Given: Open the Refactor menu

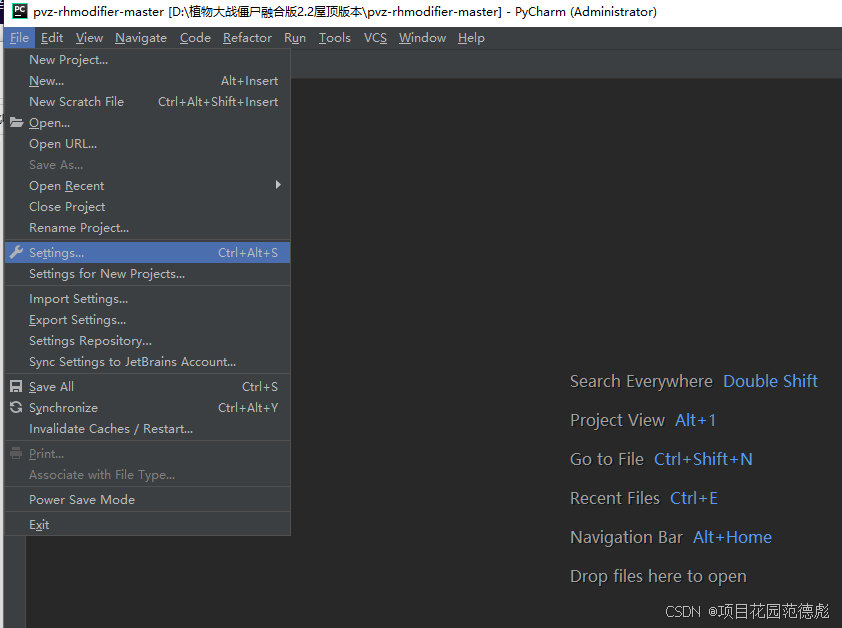Looking at the screenshot, I should pyautogui.click(x=247, y=37).
